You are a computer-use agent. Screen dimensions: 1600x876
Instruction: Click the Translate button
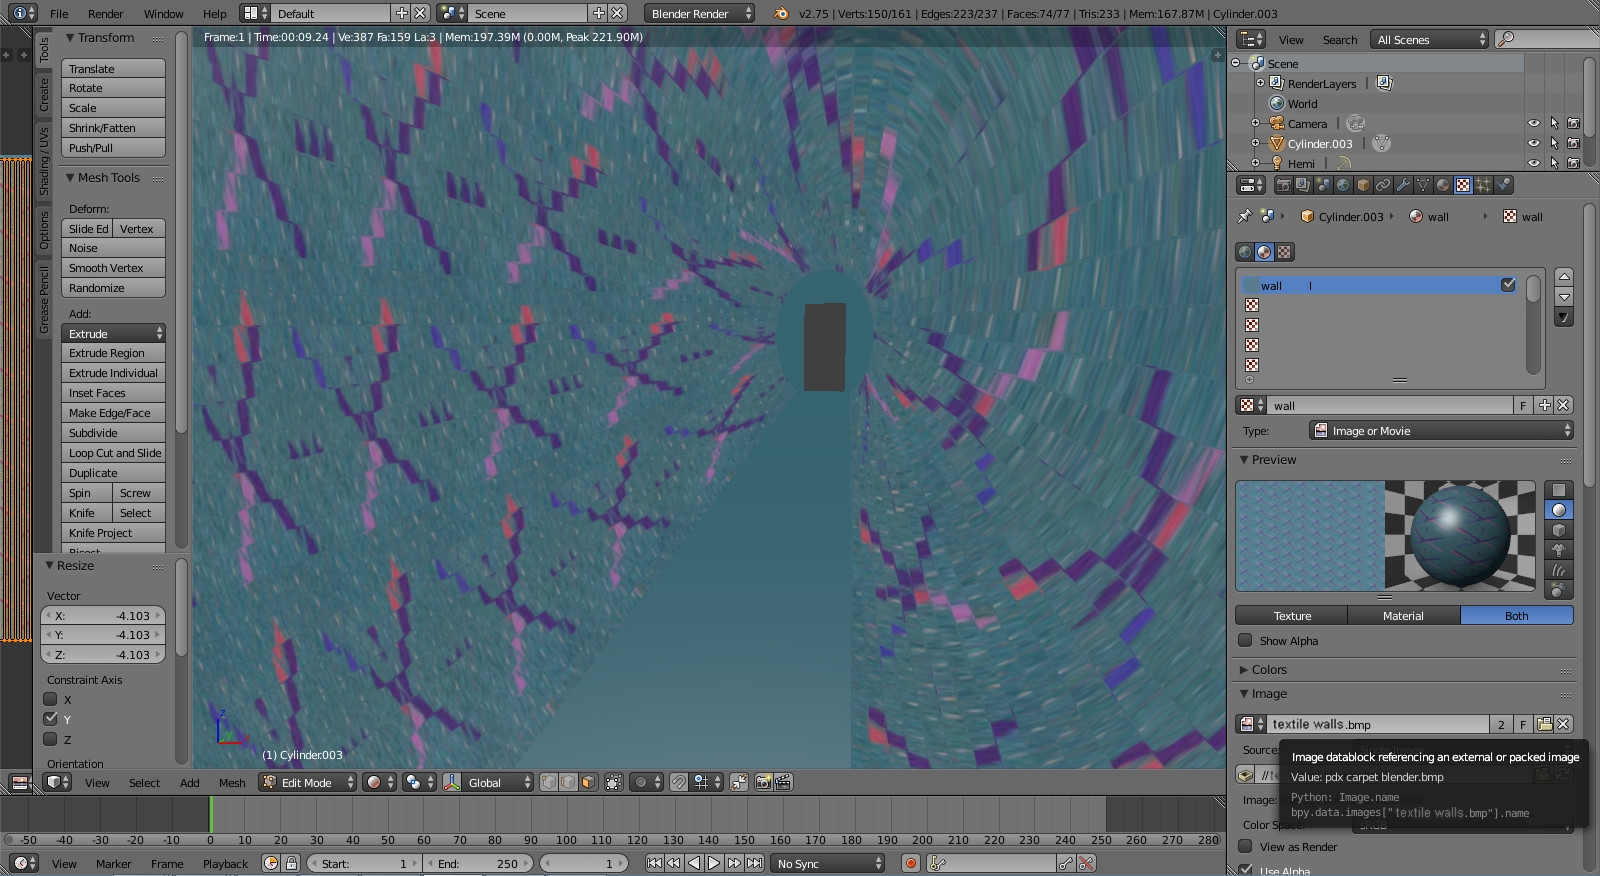coord(113,68)
